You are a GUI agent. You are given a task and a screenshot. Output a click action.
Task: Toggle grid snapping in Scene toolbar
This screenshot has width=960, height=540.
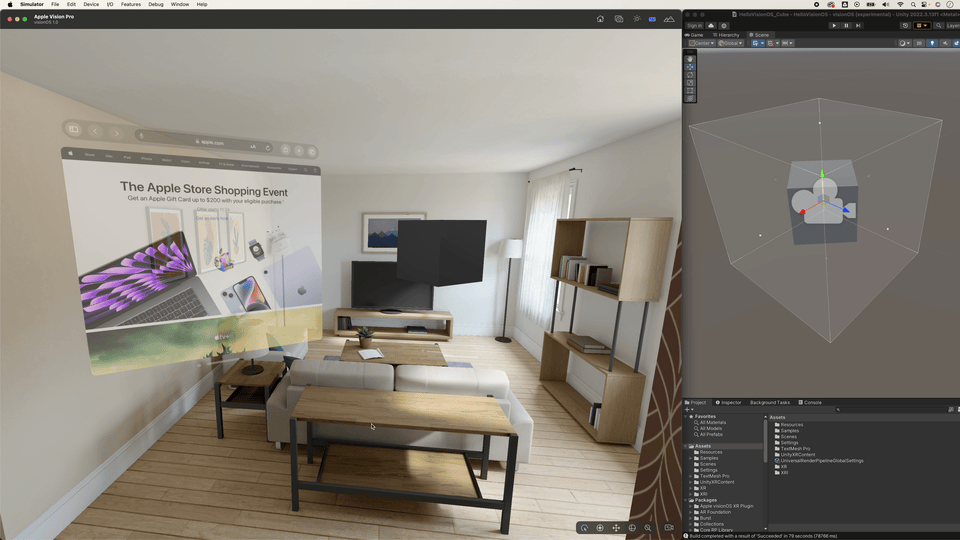click(x=771, y=43)
